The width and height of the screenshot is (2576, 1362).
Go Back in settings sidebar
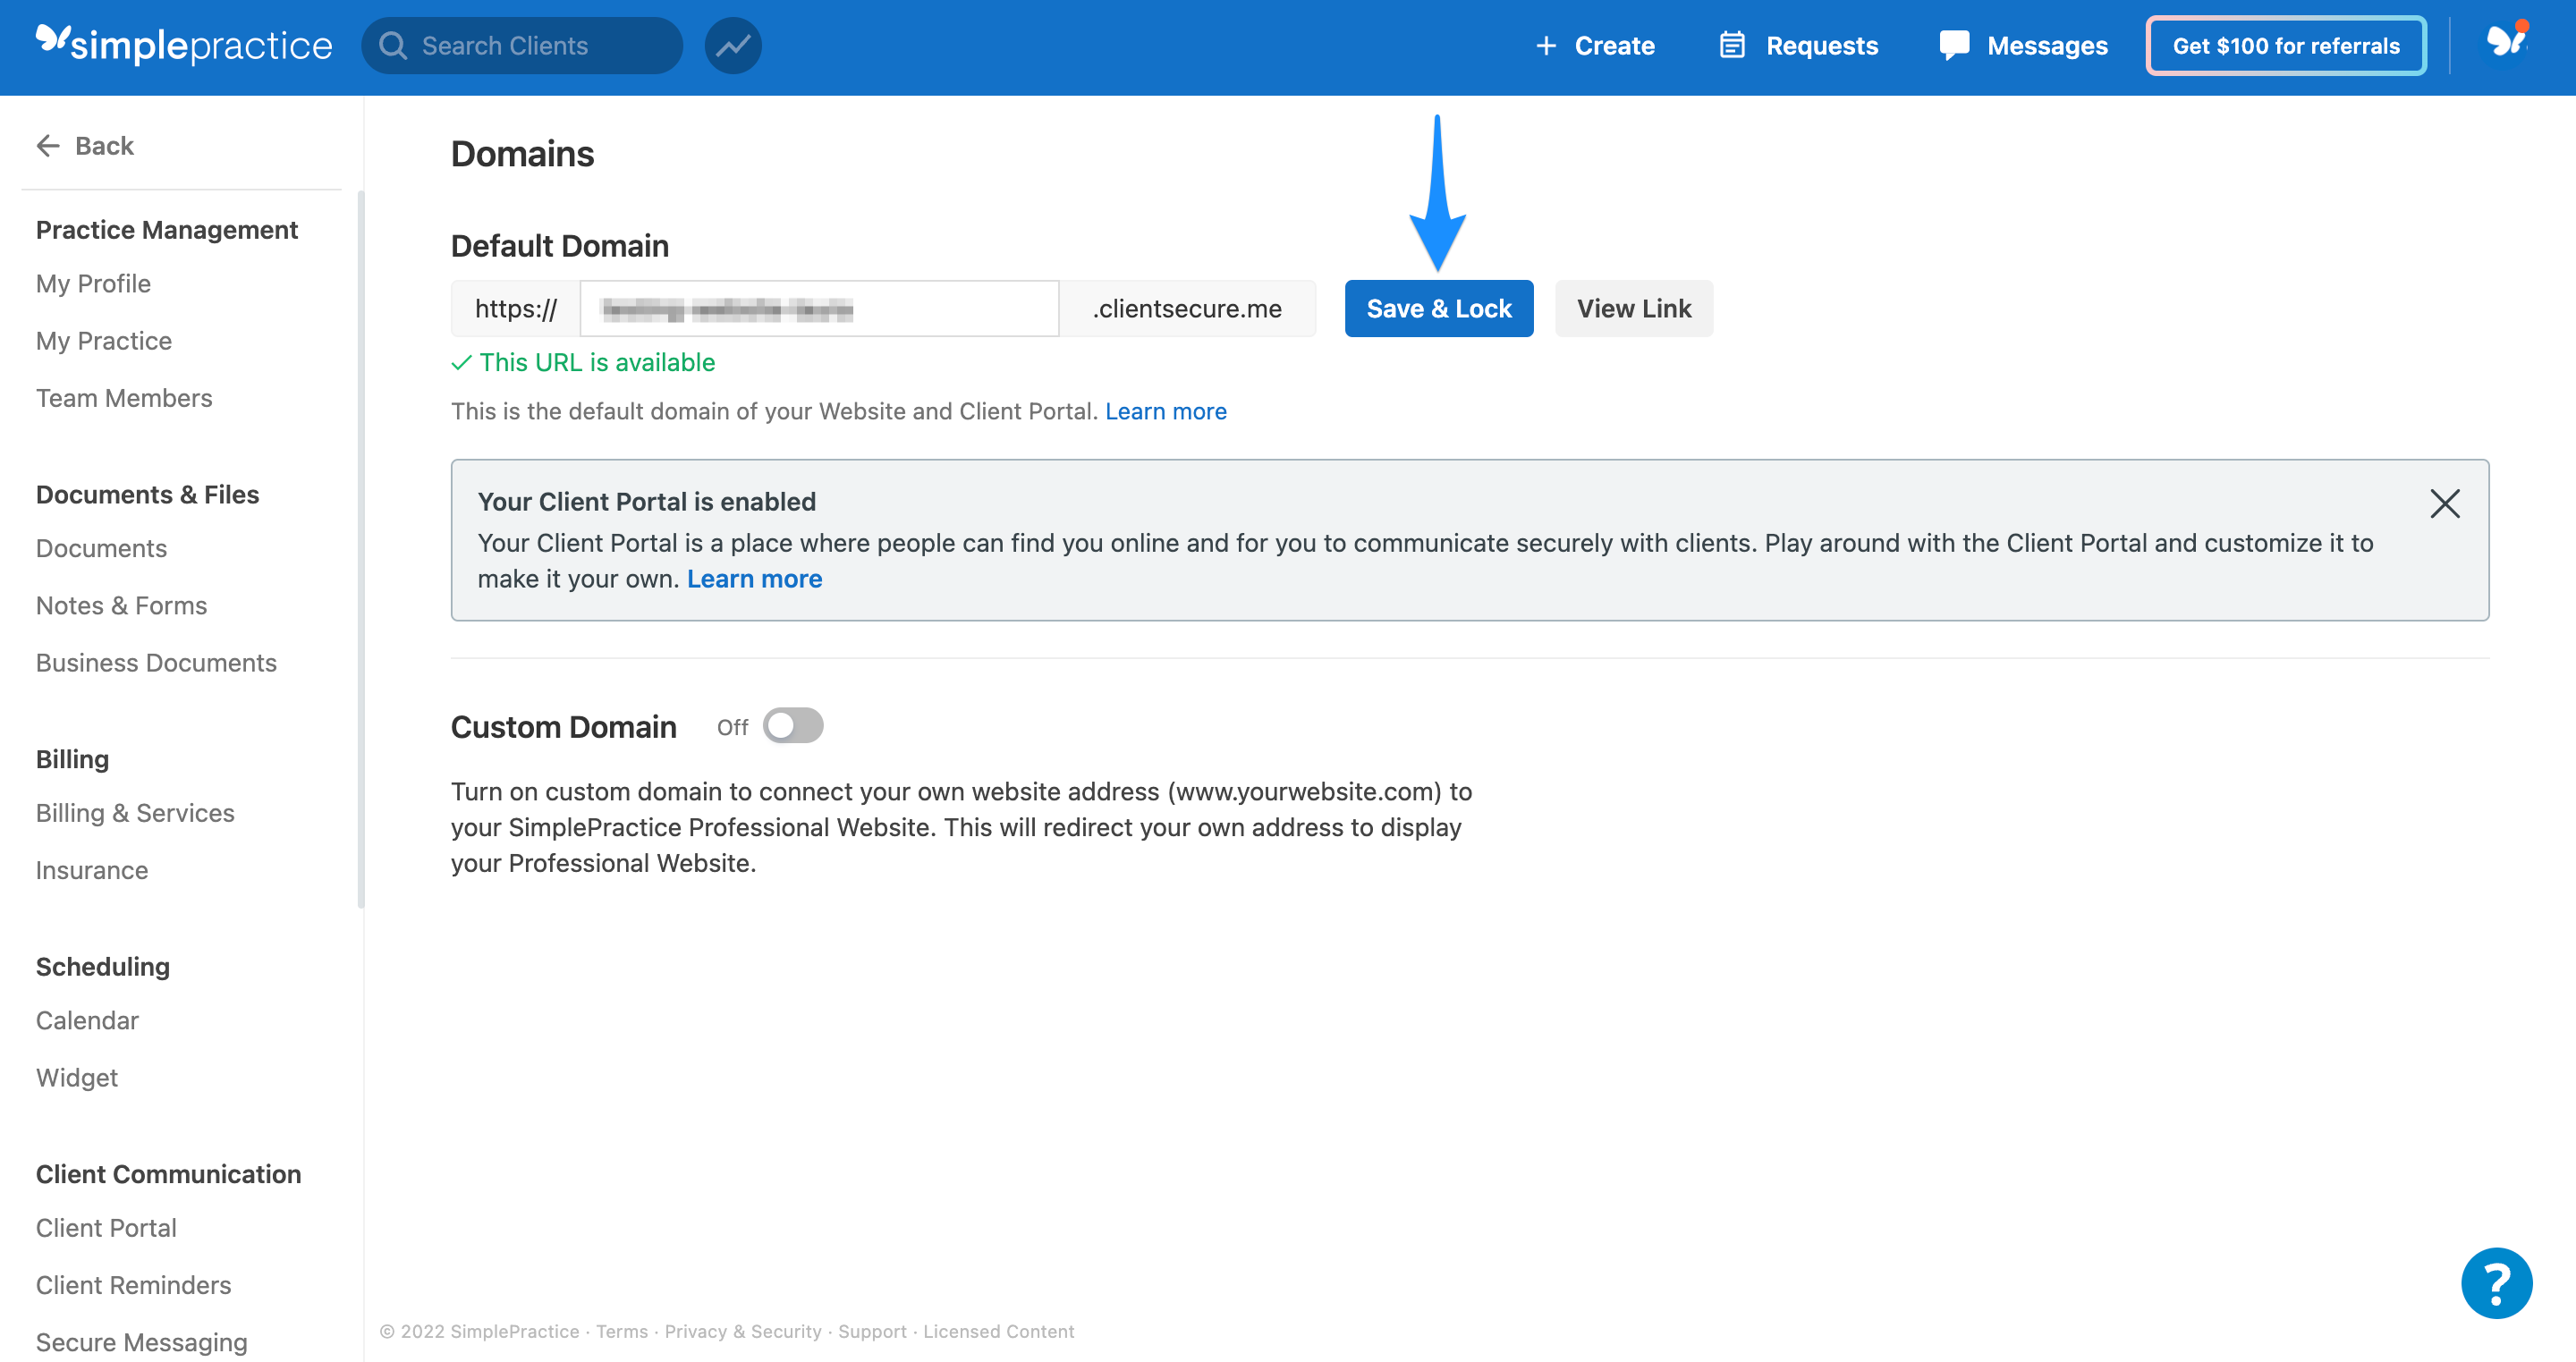pos(85,146)
